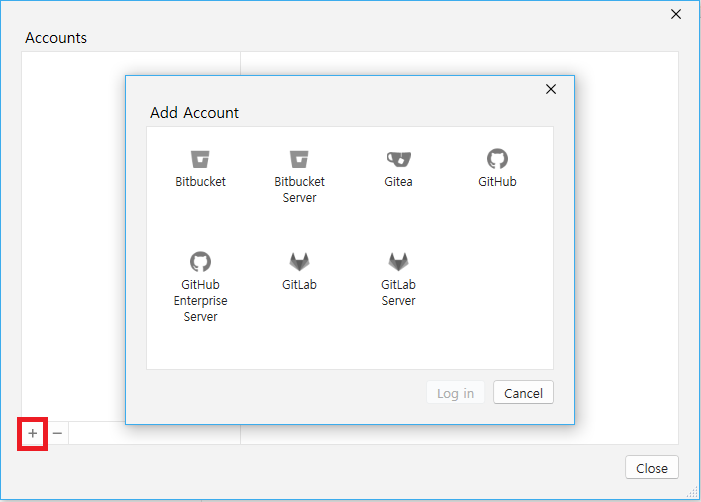Click the GitLab Server label text

398,292
